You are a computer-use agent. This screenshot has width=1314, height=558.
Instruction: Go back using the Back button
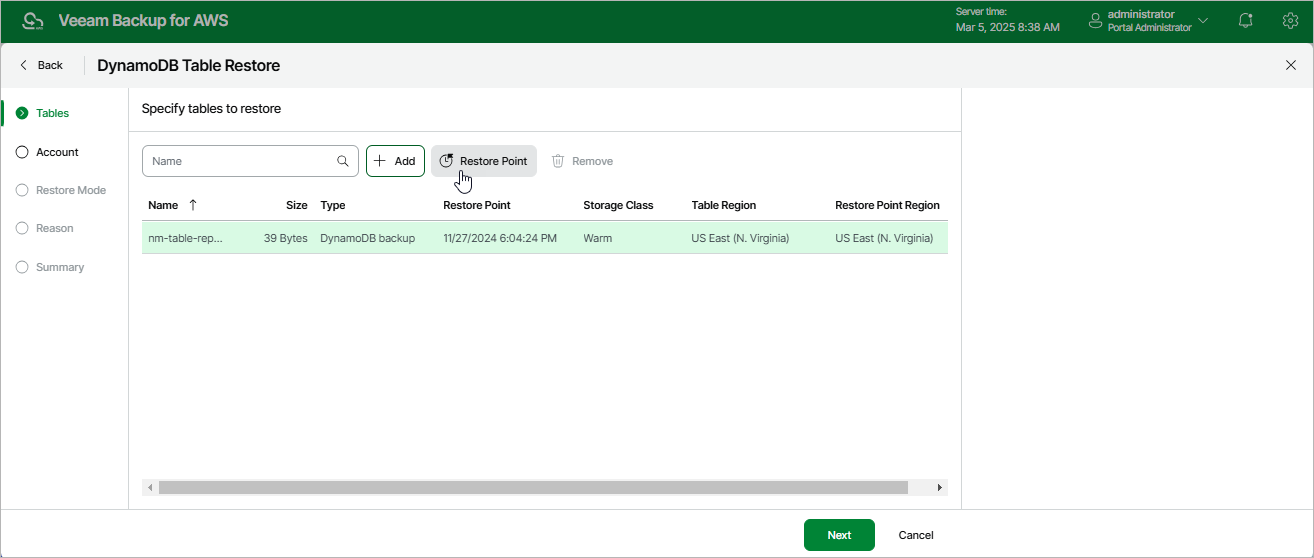41,65
